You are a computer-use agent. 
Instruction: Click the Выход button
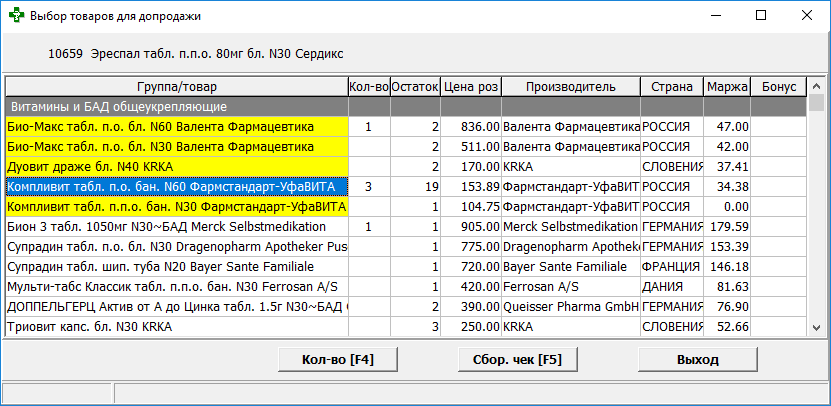click(697, 360)
